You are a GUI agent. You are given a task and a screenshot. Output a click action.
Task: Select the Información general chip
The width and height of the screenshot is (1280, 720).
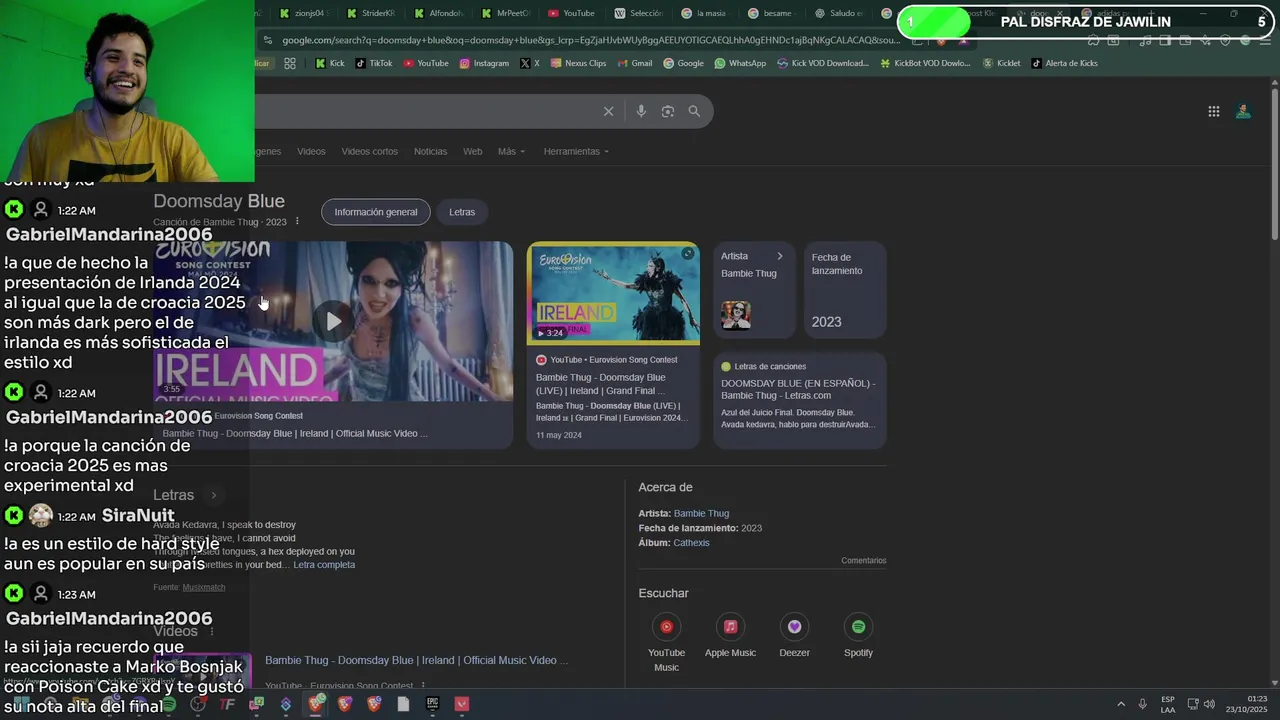coord(376,212)
